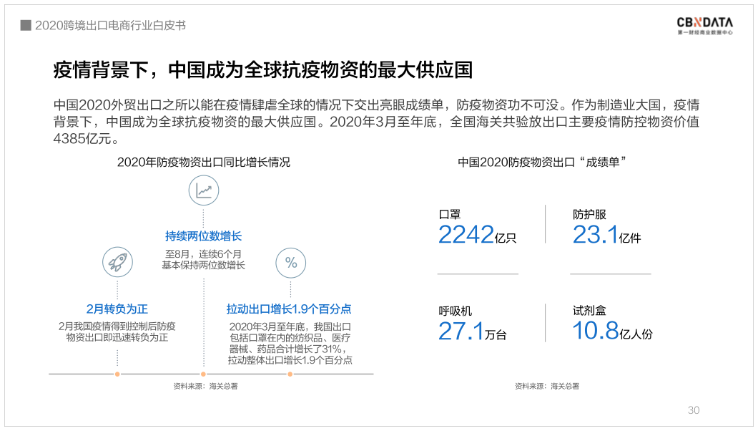Select the rightmost orange timeline dot
The image size is (756, 434).
click(291, 374)
